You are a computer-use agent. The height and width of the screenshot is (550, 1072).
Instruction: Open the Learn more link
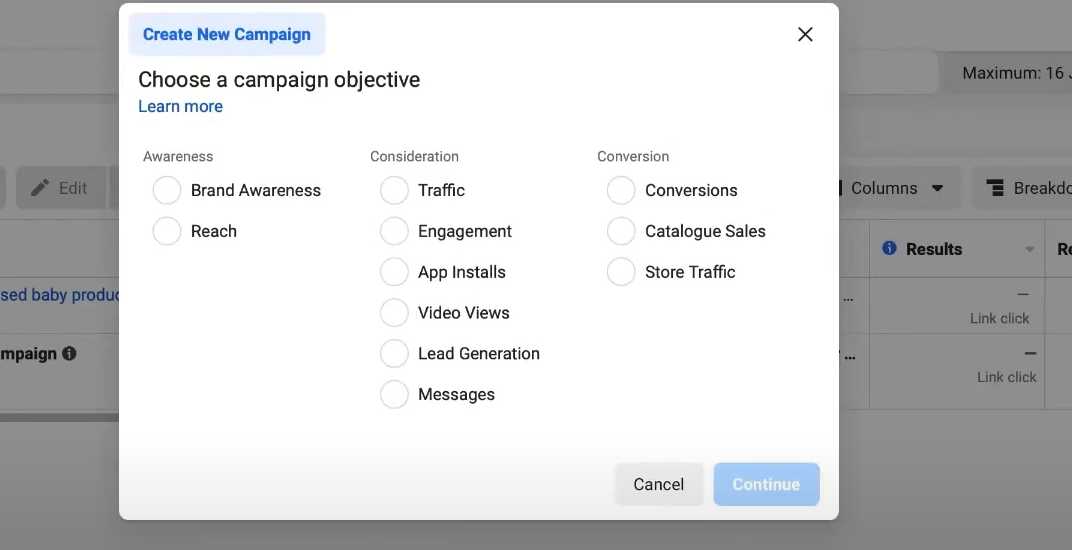(x=180, y=107)
